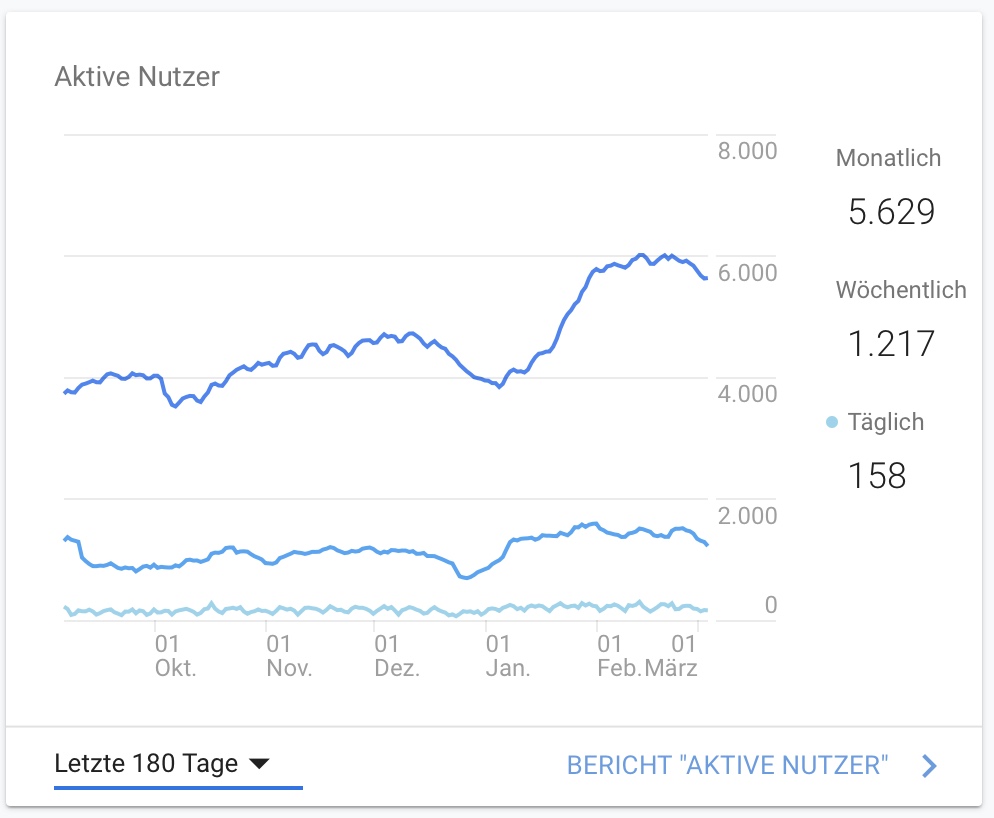Click the 01 Dez. date axis label

tap(397, 655)
